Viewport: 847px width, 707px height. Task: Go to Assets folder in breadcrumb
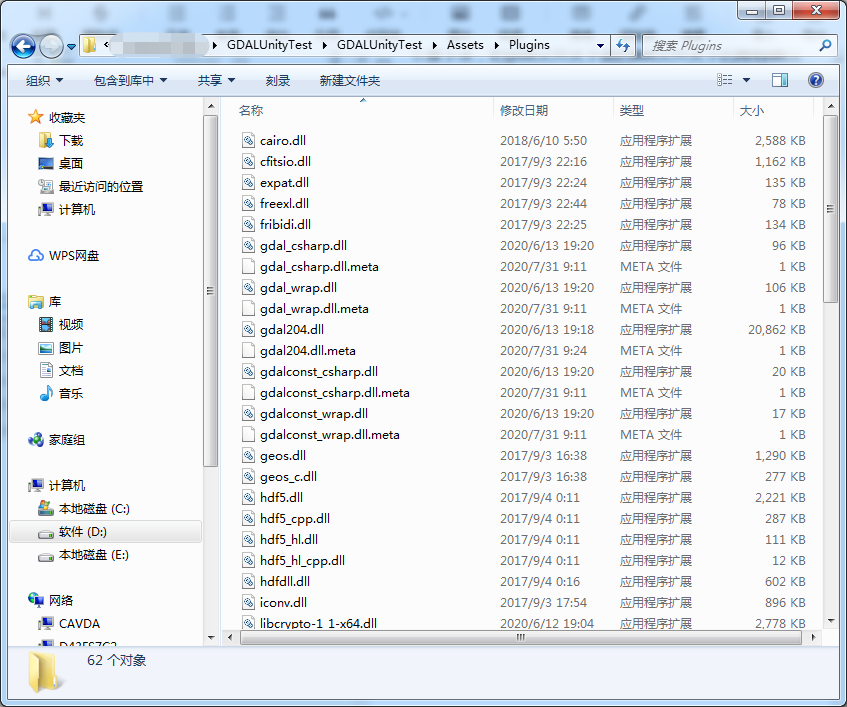click(465, 45)
